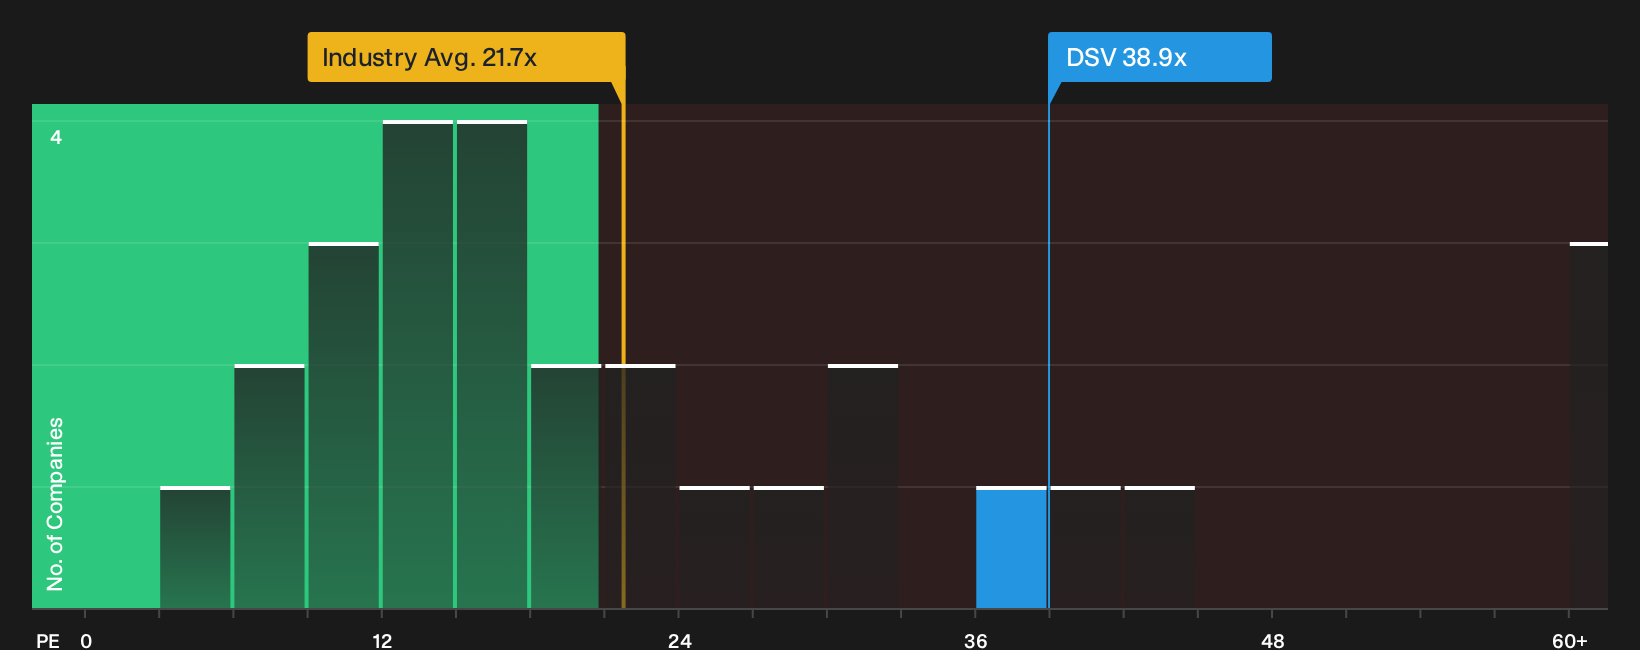Click the x-axis label 60+

point(1569,640)
